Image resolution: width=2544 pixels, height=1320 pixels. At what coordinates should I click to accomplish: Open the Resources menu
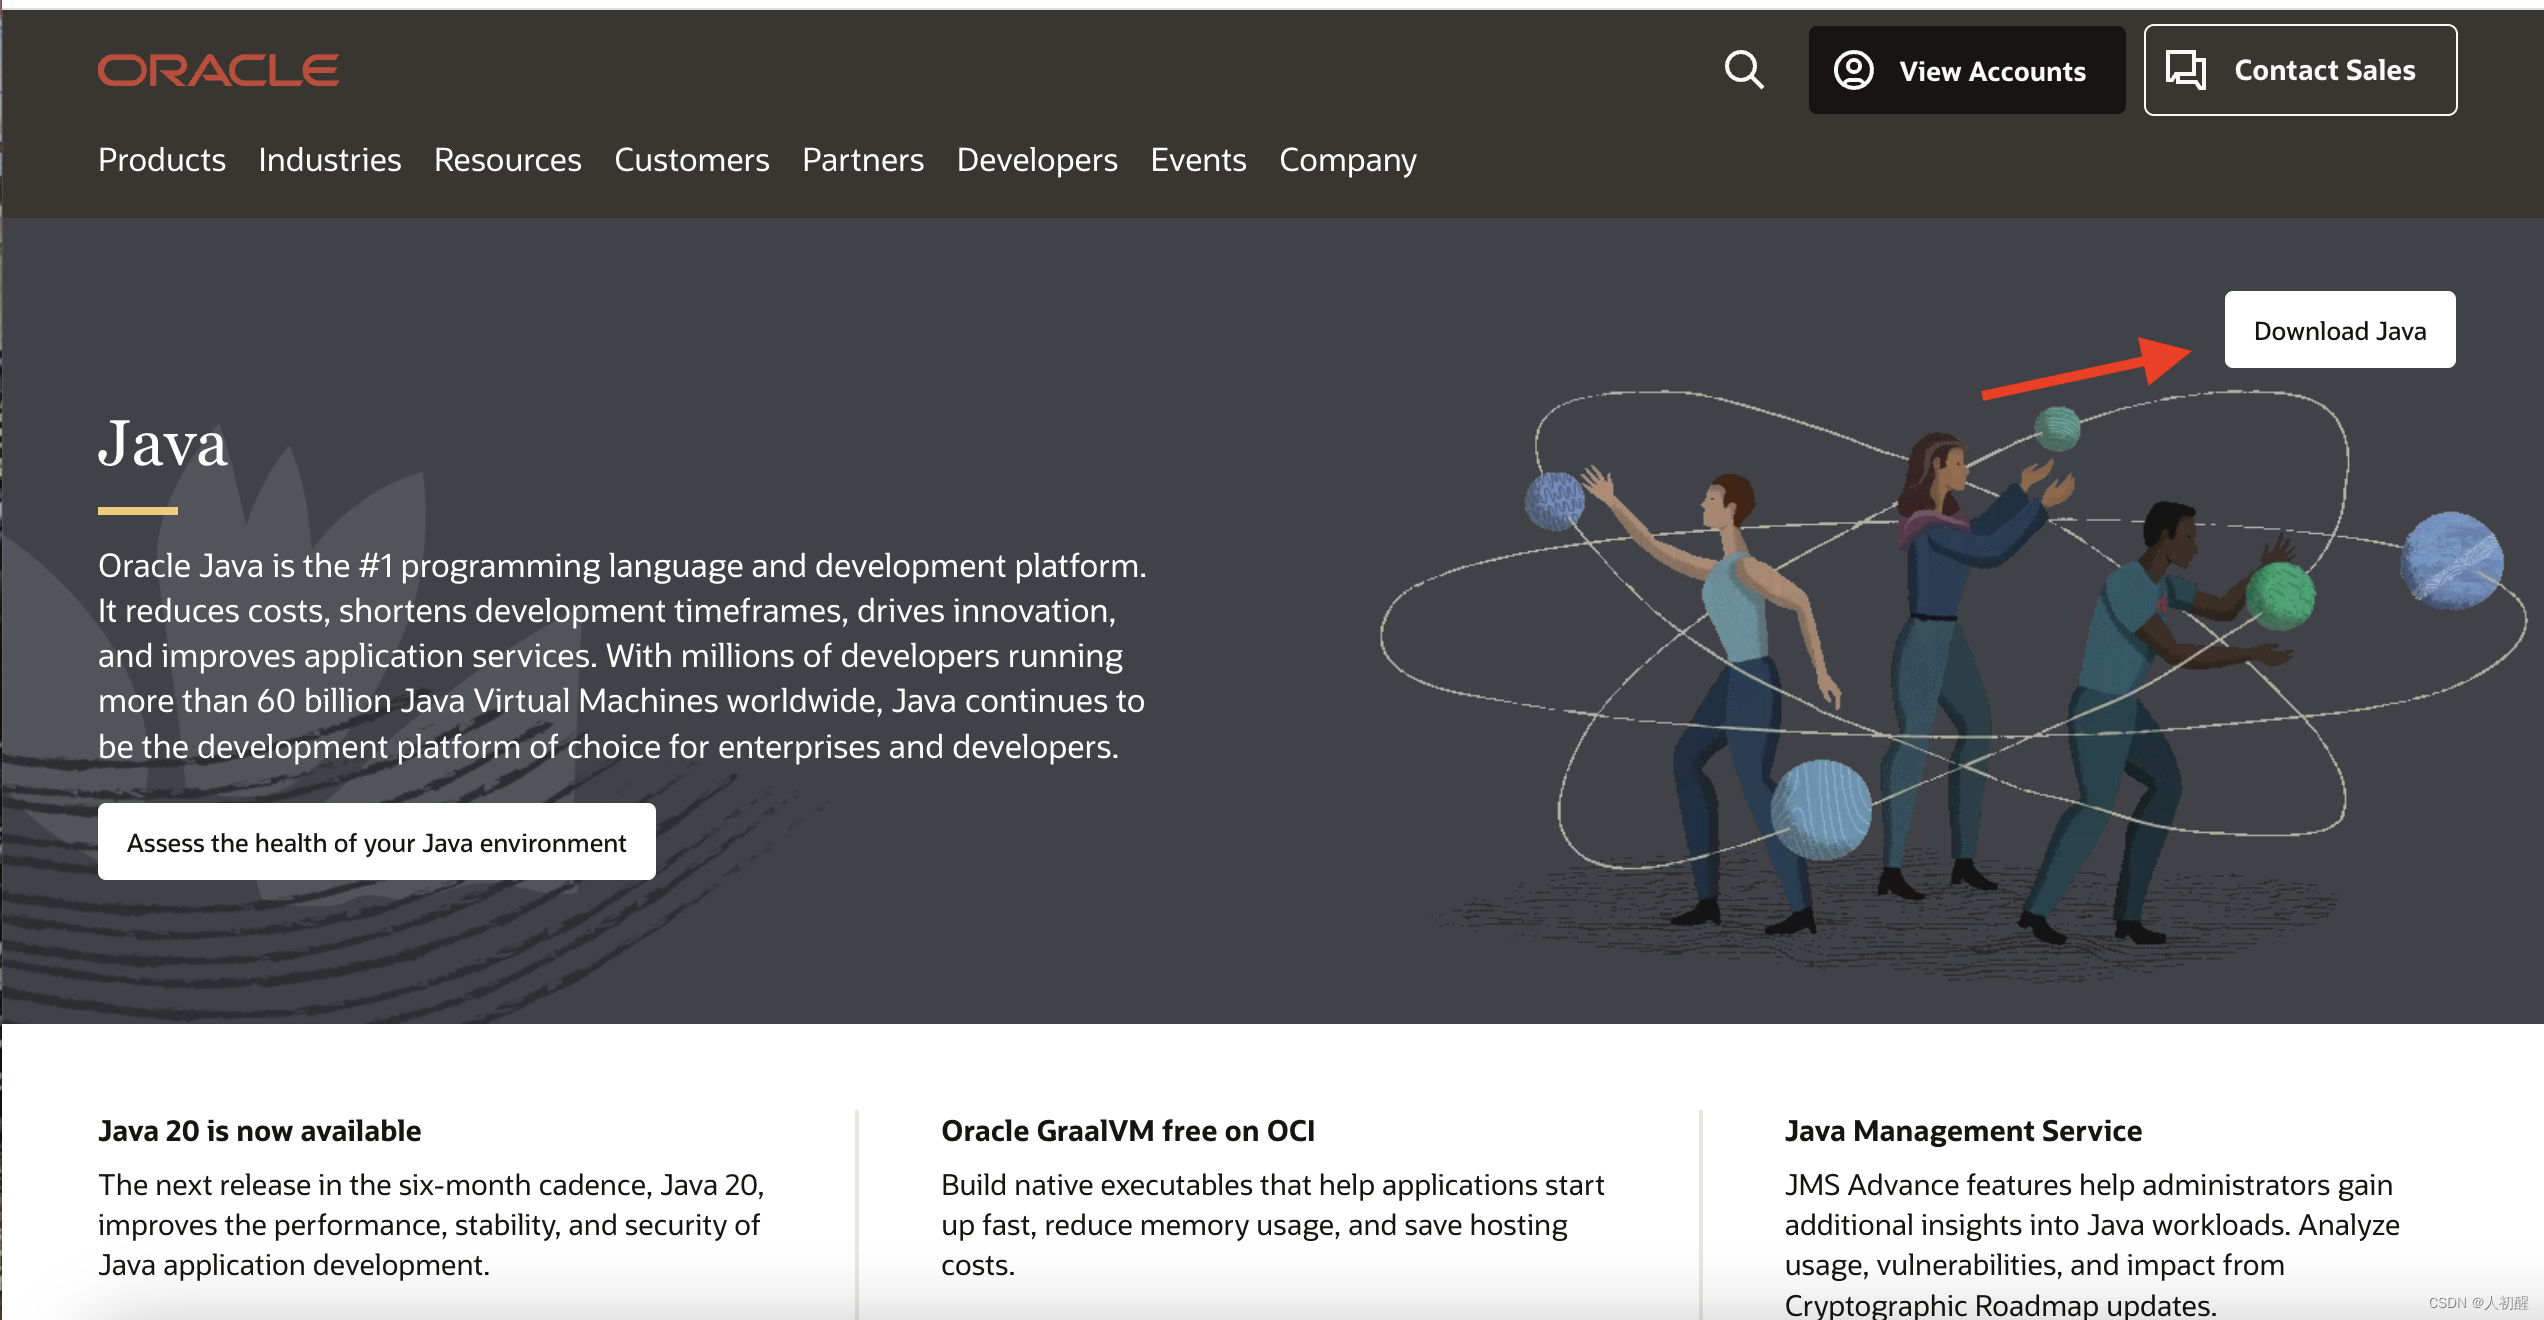508,160
